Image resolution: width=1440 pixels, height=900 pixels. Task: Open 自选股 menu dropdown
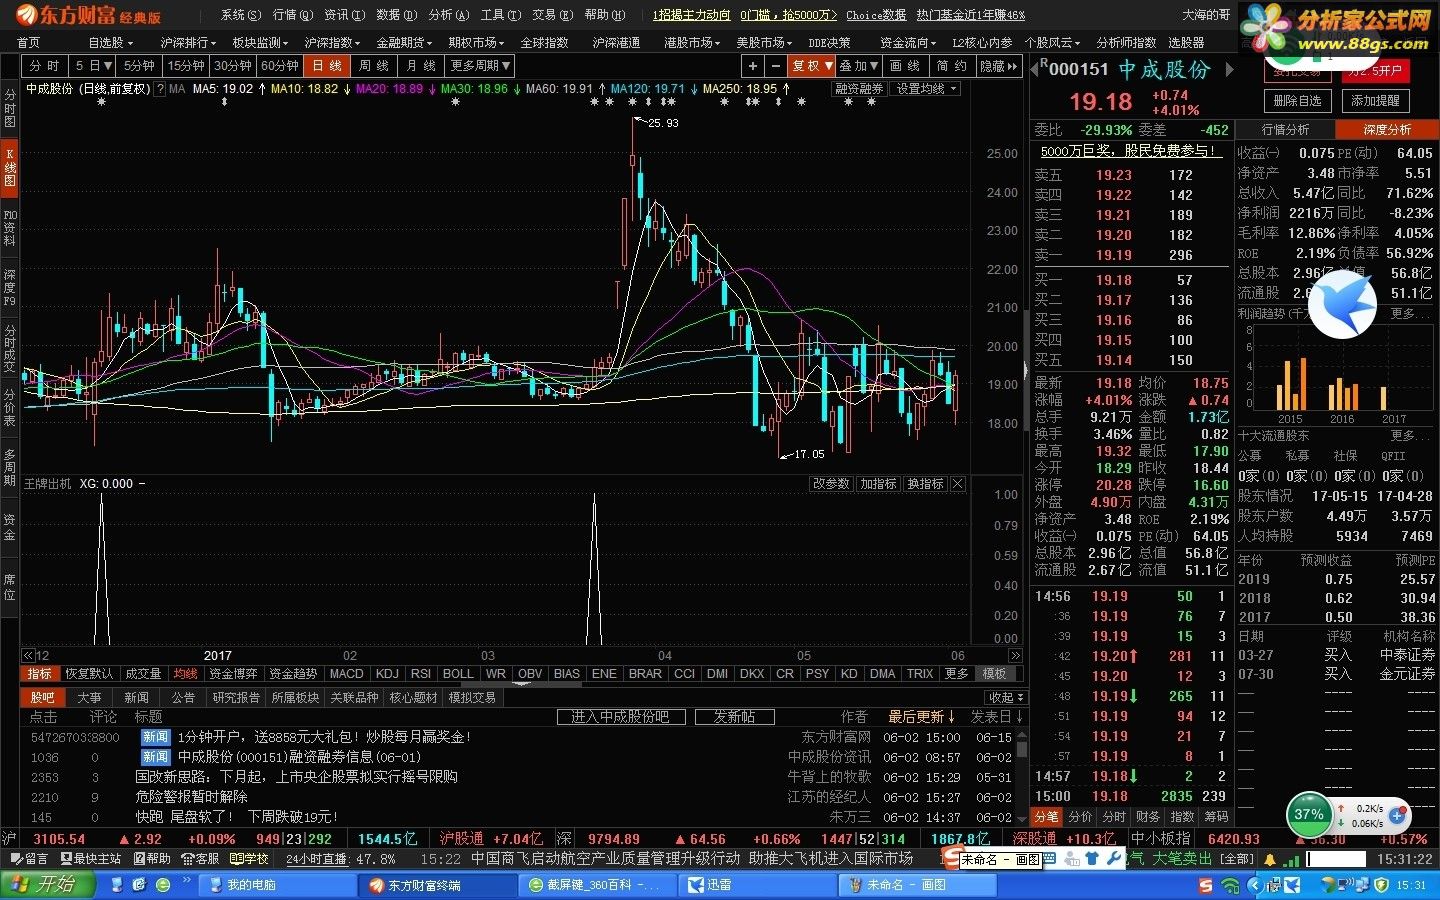click(x=110, y=43)
